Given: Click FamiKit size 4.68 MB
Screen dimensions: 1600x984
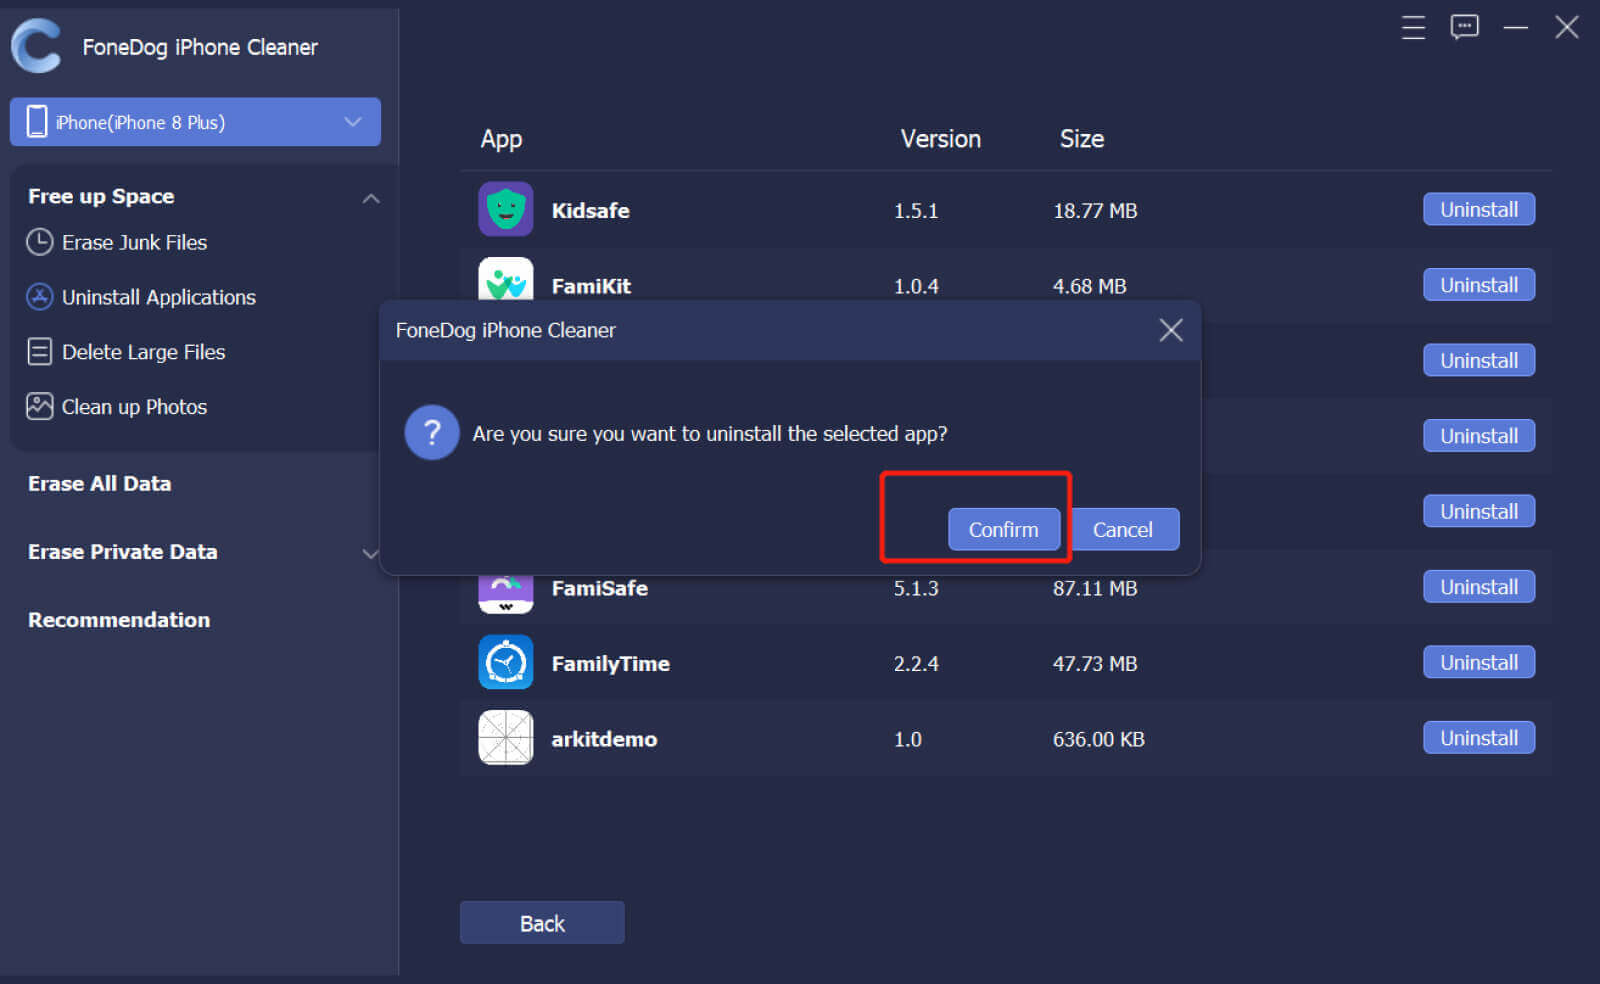Looking at the screenshot, I should pyautogui.click(x=1089, y=286).
